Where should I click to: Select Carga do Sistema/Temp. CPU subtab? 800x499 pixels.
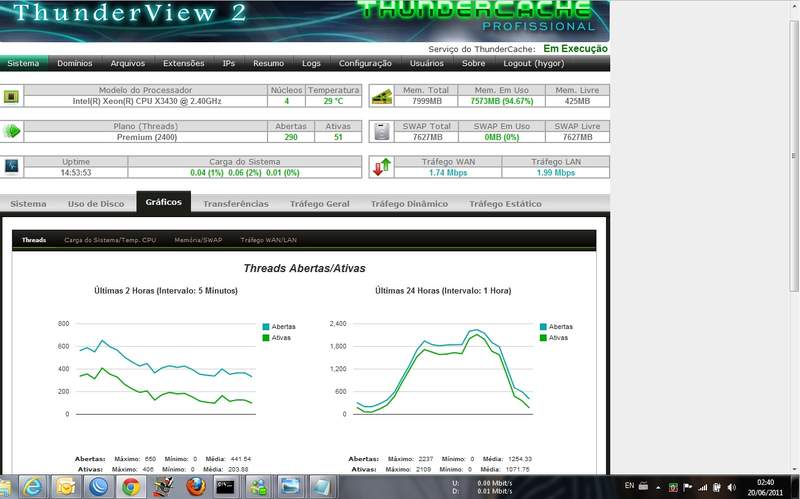point(110,240)
